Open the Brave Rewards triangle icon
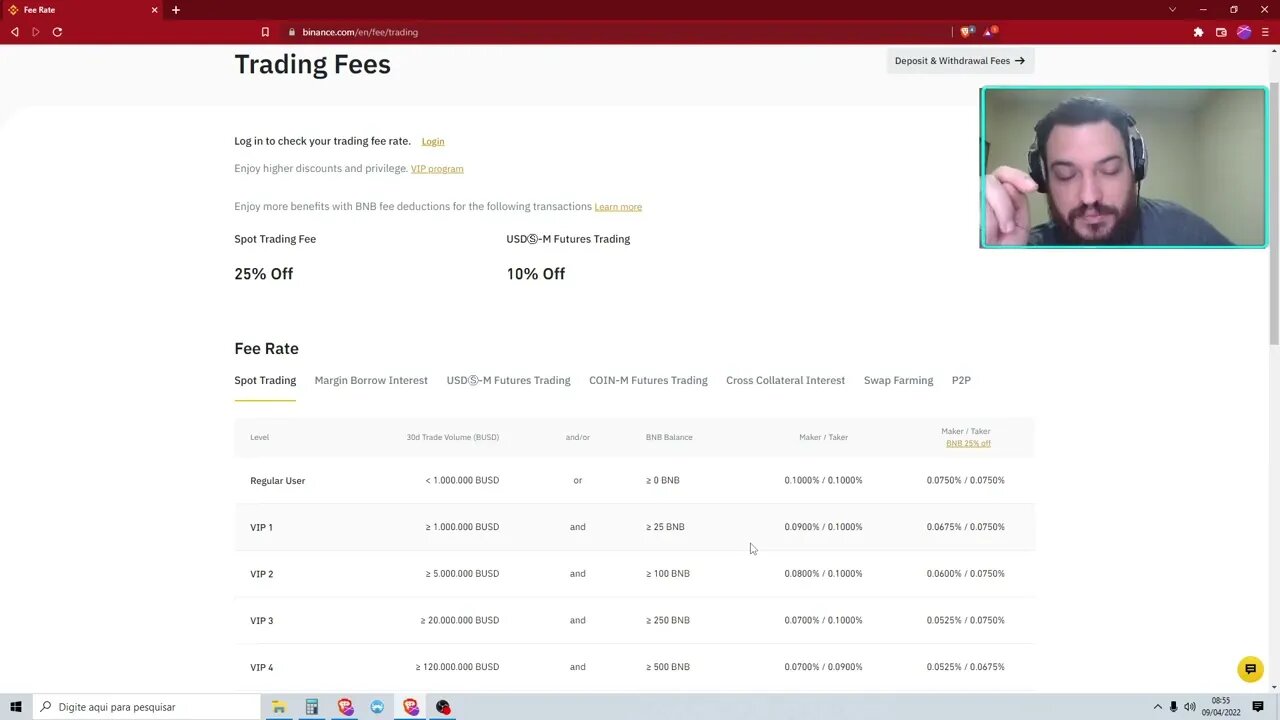 (990, 32)
